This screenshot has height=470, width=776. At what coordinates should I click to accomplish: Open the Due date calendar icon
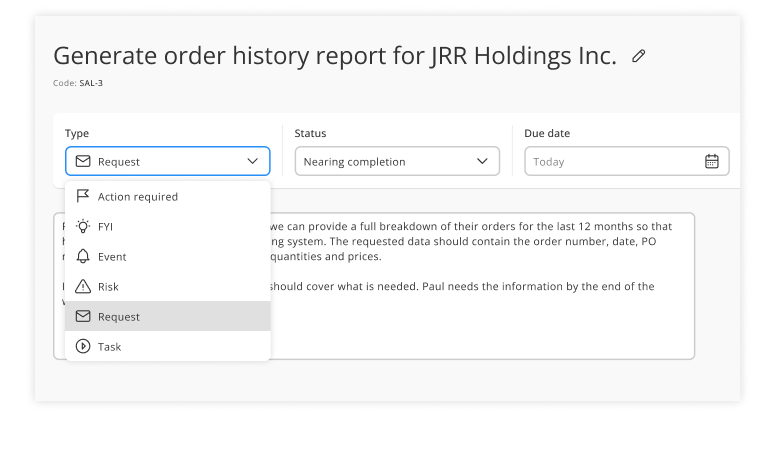pos(712,161)
